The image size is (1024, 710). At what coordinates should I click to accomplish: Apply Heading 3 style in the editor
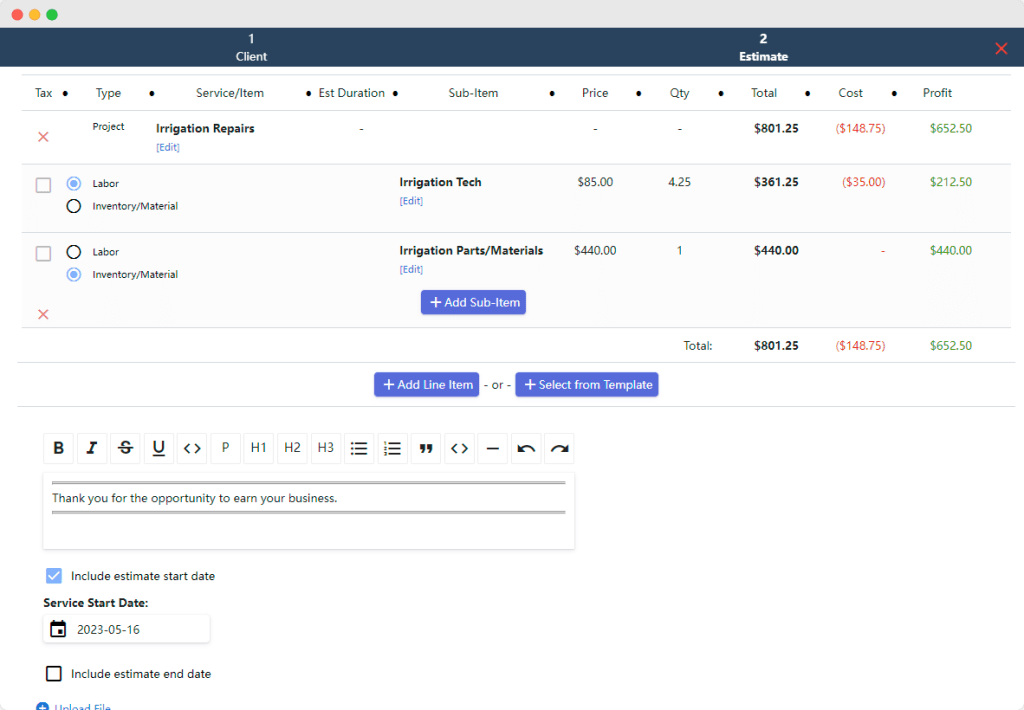325,448
